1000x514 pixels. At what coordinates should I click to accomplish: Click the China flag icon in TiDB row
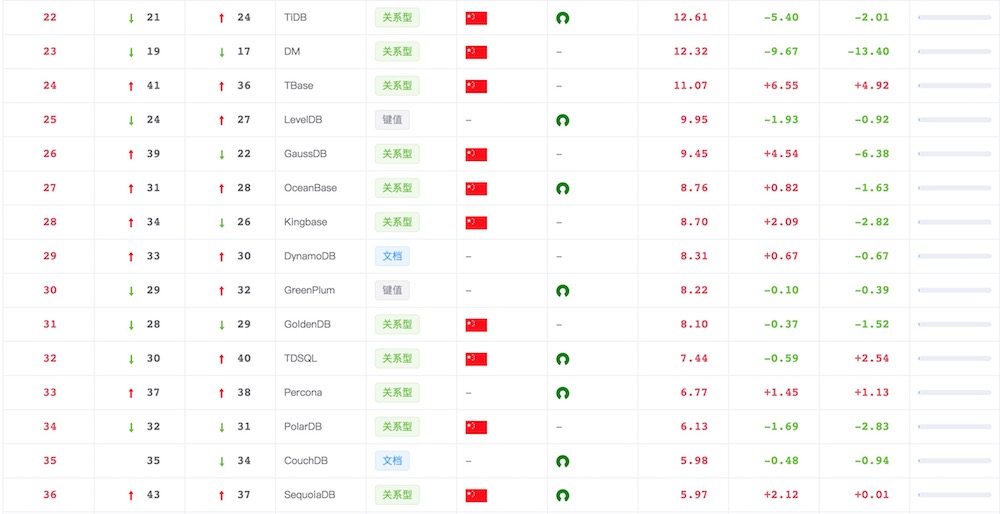coord(476,18)
